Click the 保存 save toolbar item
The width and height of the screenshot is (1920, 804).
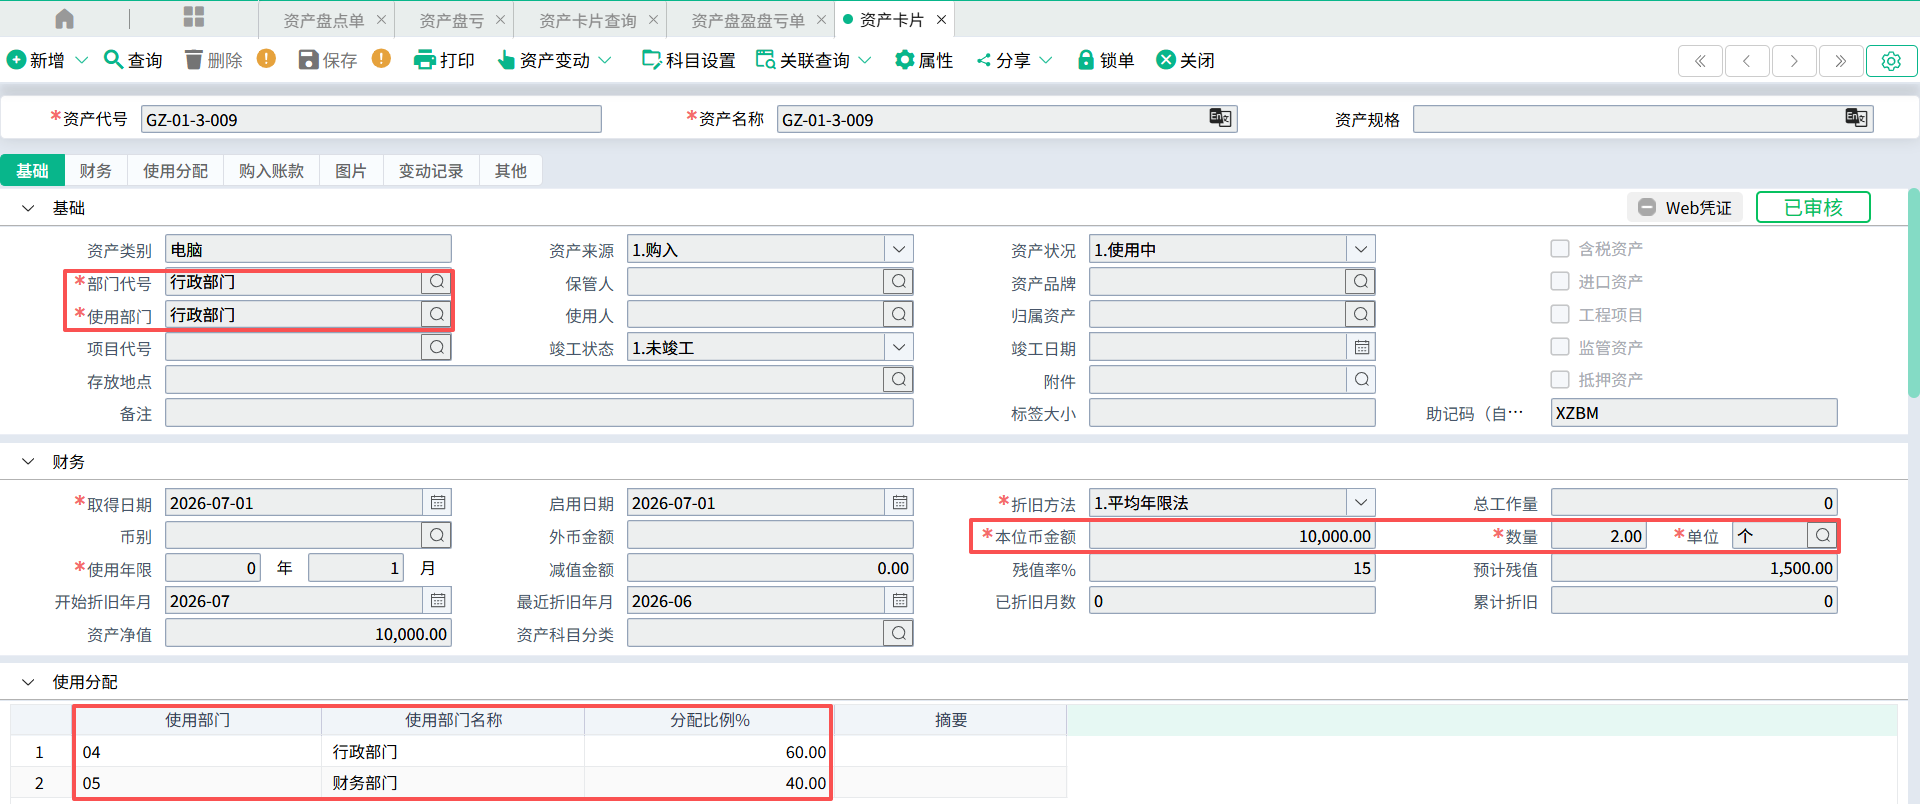coord(328,60)
